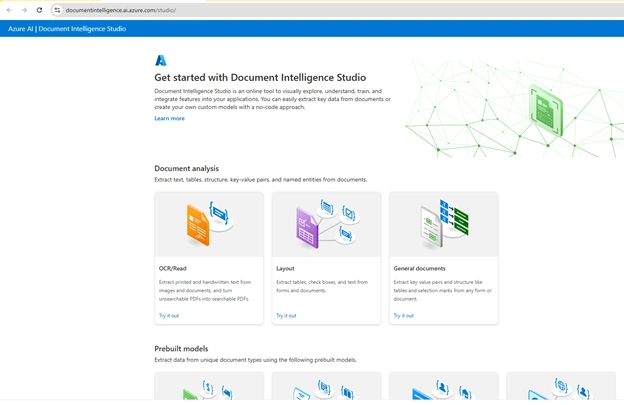Click Try it out under General documents
This screenshot has height=405, width=624.
point(404,315)
